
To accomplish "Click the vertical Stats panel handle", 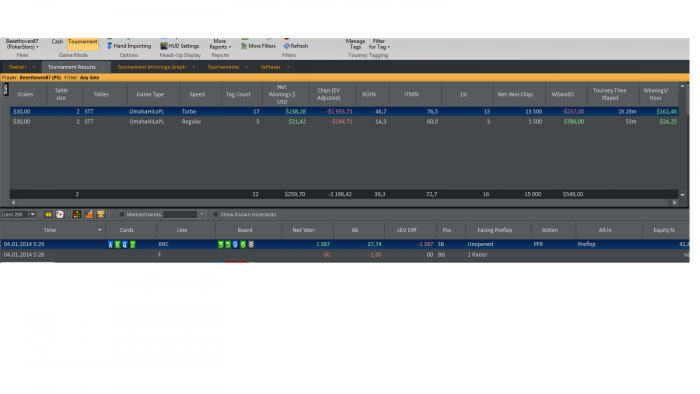I will click(x=5, y=89).
